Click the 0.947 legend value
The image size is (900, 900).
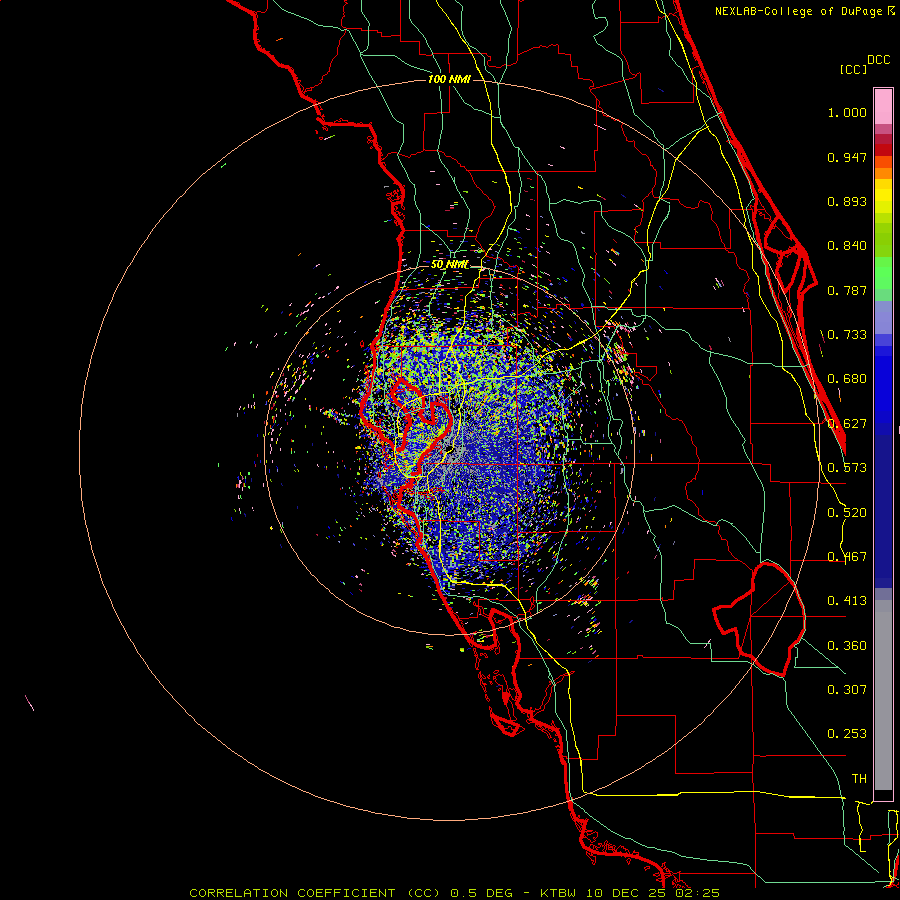point(847,157)
